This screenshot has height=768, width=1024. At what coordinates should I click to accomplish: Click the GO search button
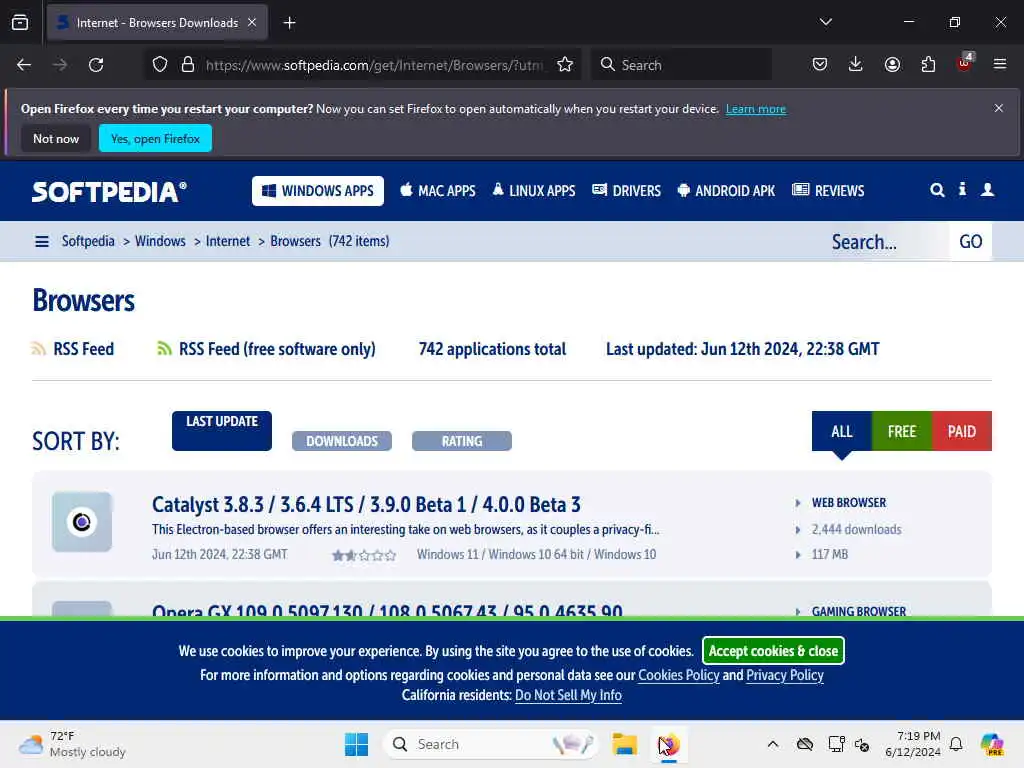970,242
